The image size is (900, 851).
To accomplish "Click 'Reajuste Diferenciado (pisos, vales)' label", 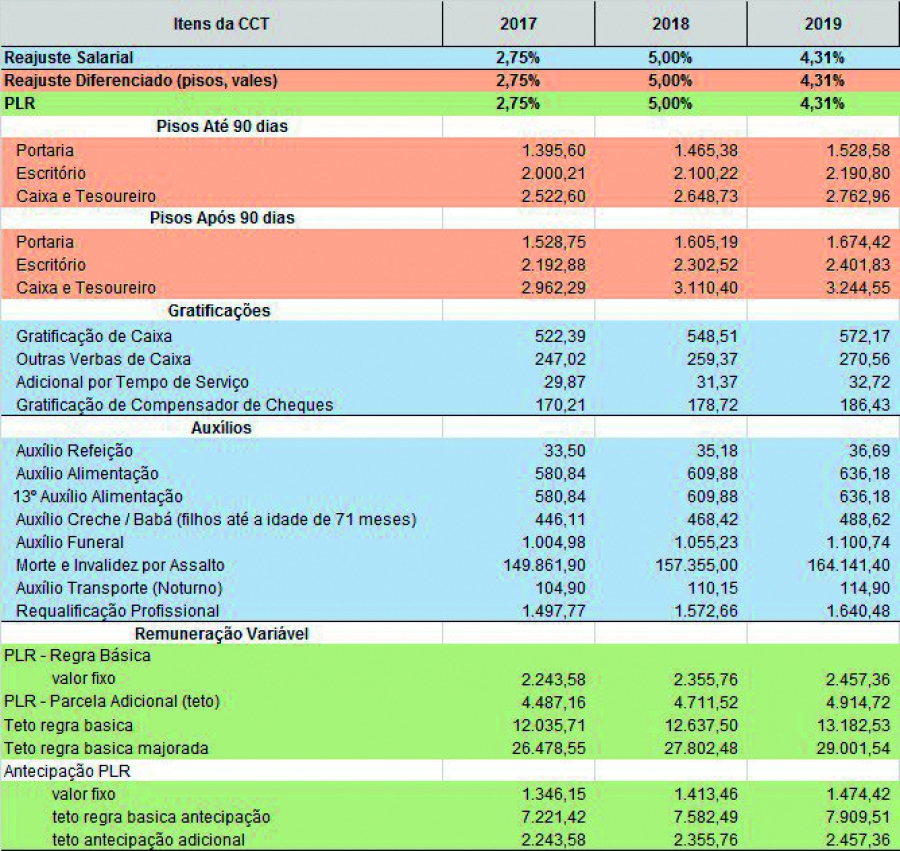I will click(141, 80).
